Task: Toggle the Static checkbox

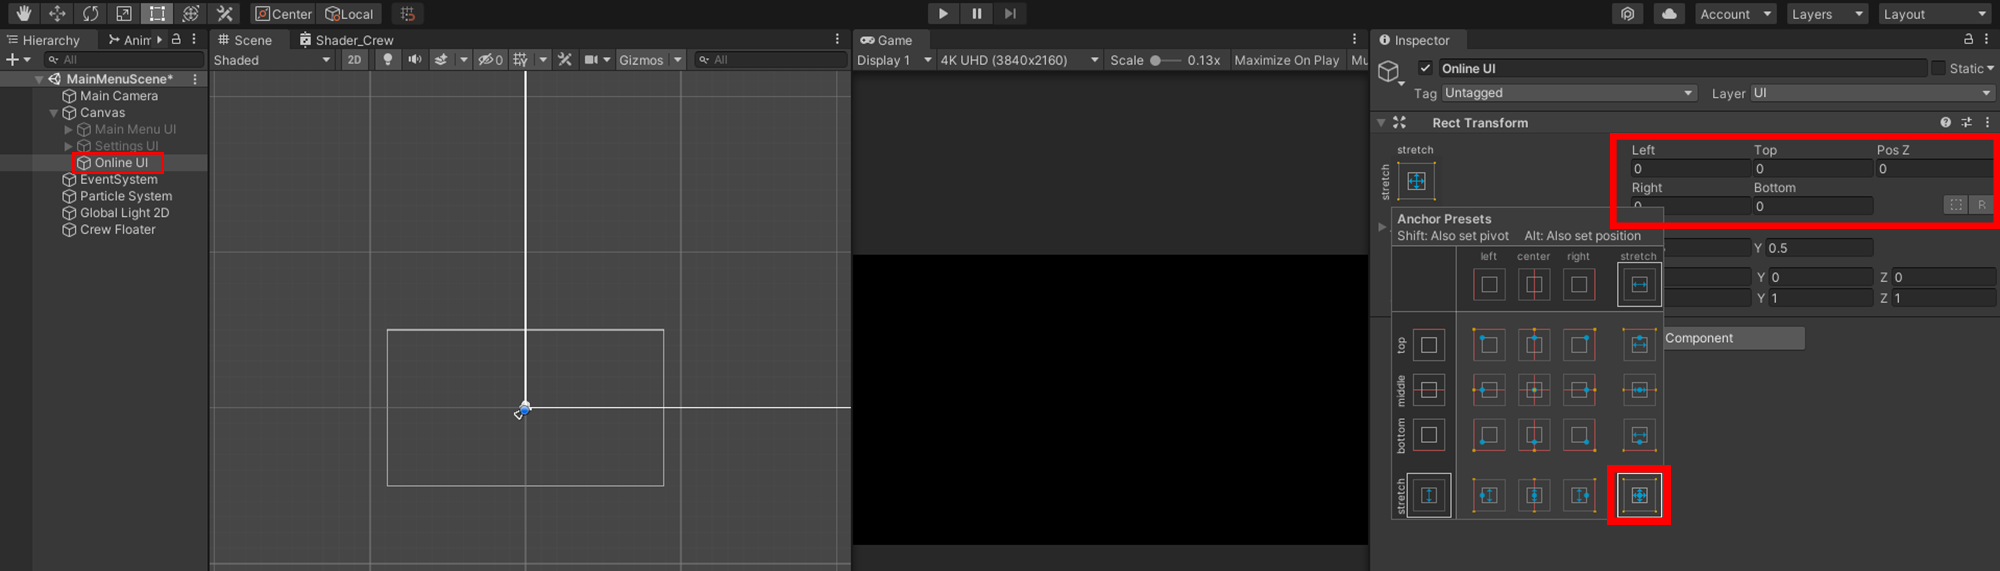Action: pyautogui.click(x=1938, y=68)
